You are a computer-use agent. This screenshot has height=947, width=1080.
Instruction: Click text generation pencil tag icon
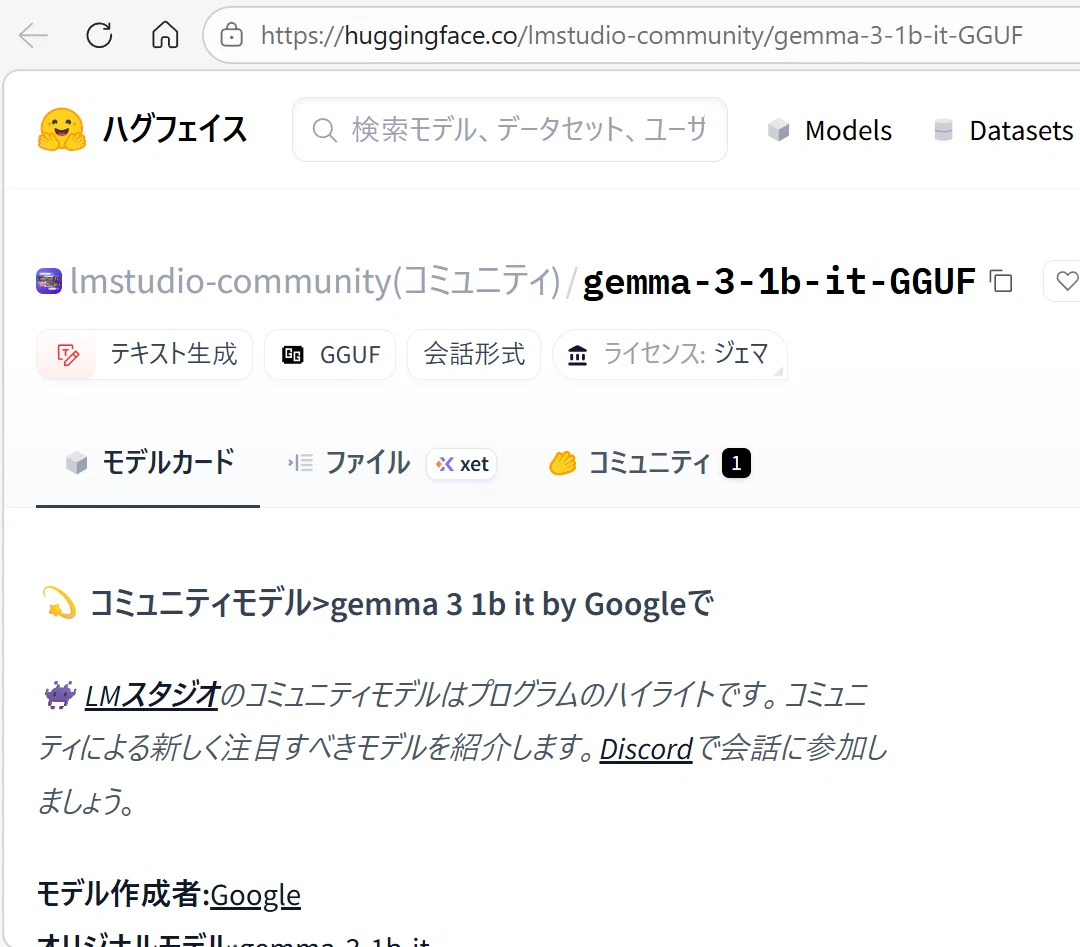click(68, 355)
